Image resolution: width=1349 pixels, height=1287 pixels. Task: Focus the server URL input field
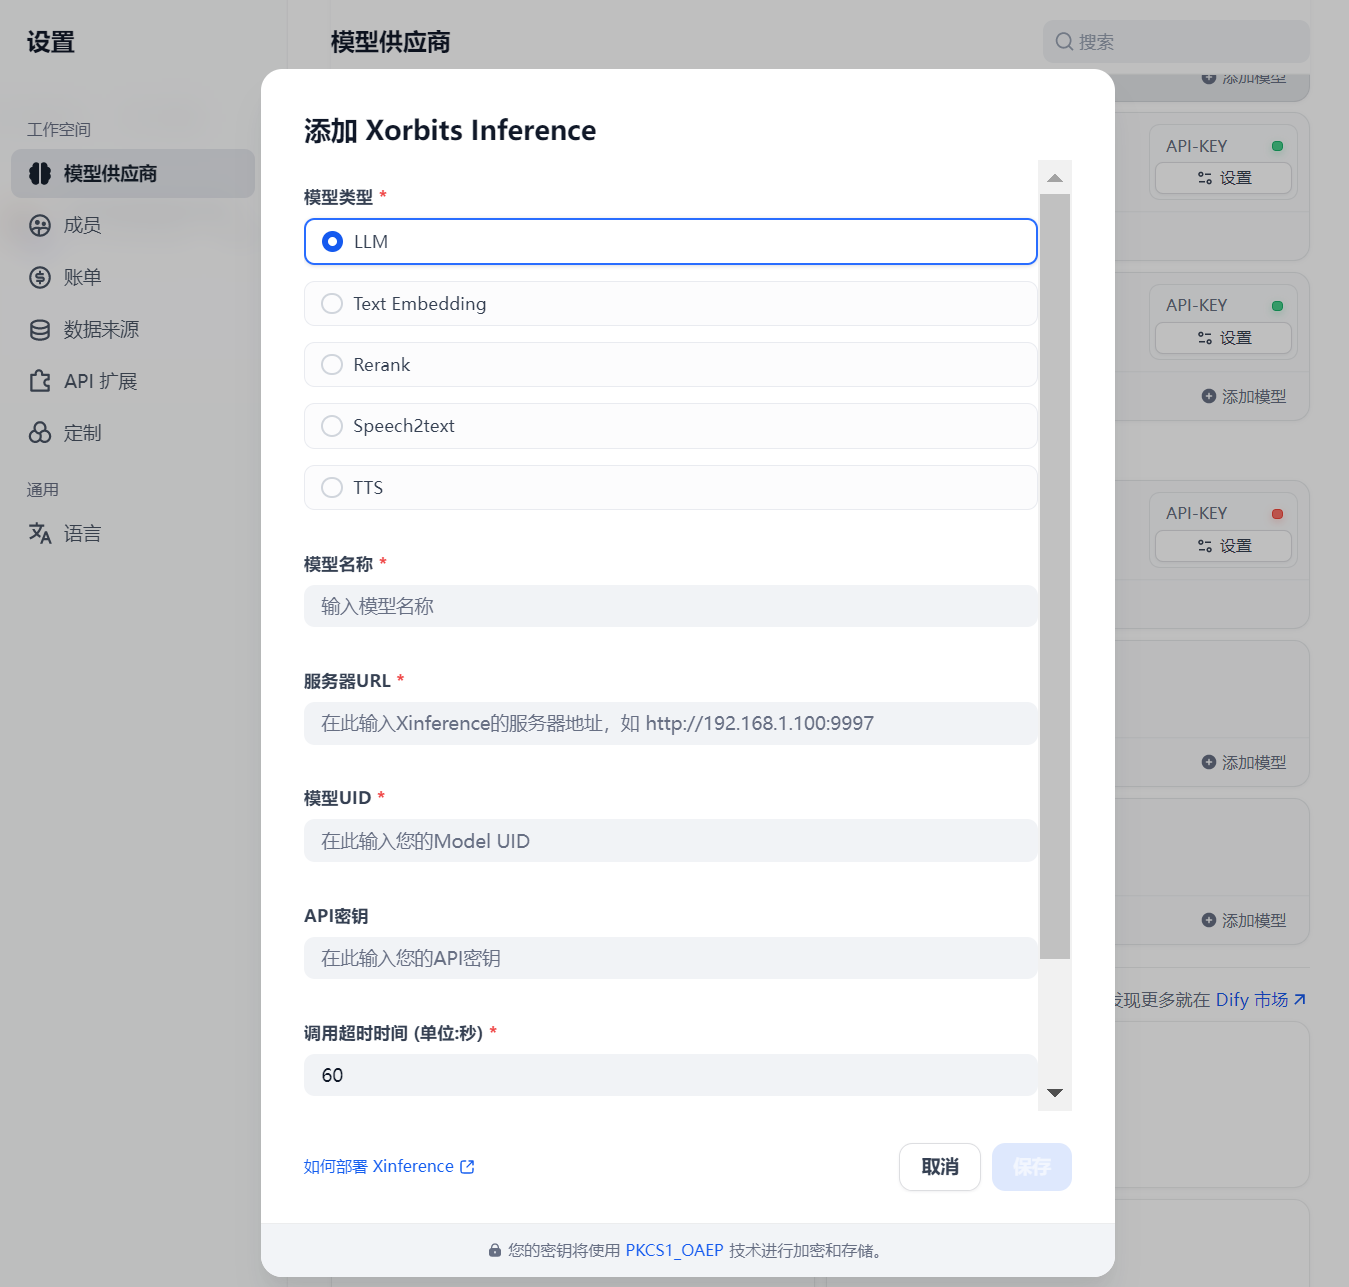coord(670,723)
